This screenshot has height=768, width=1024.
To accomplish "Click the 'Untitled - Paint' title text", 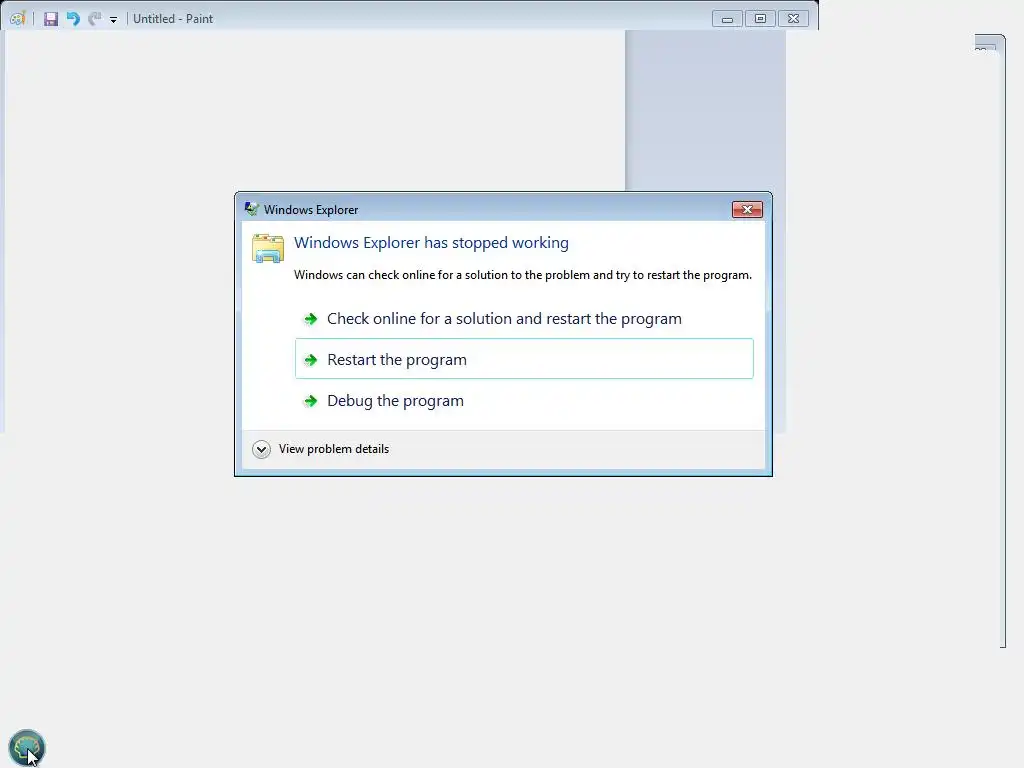I will [173, 19].
